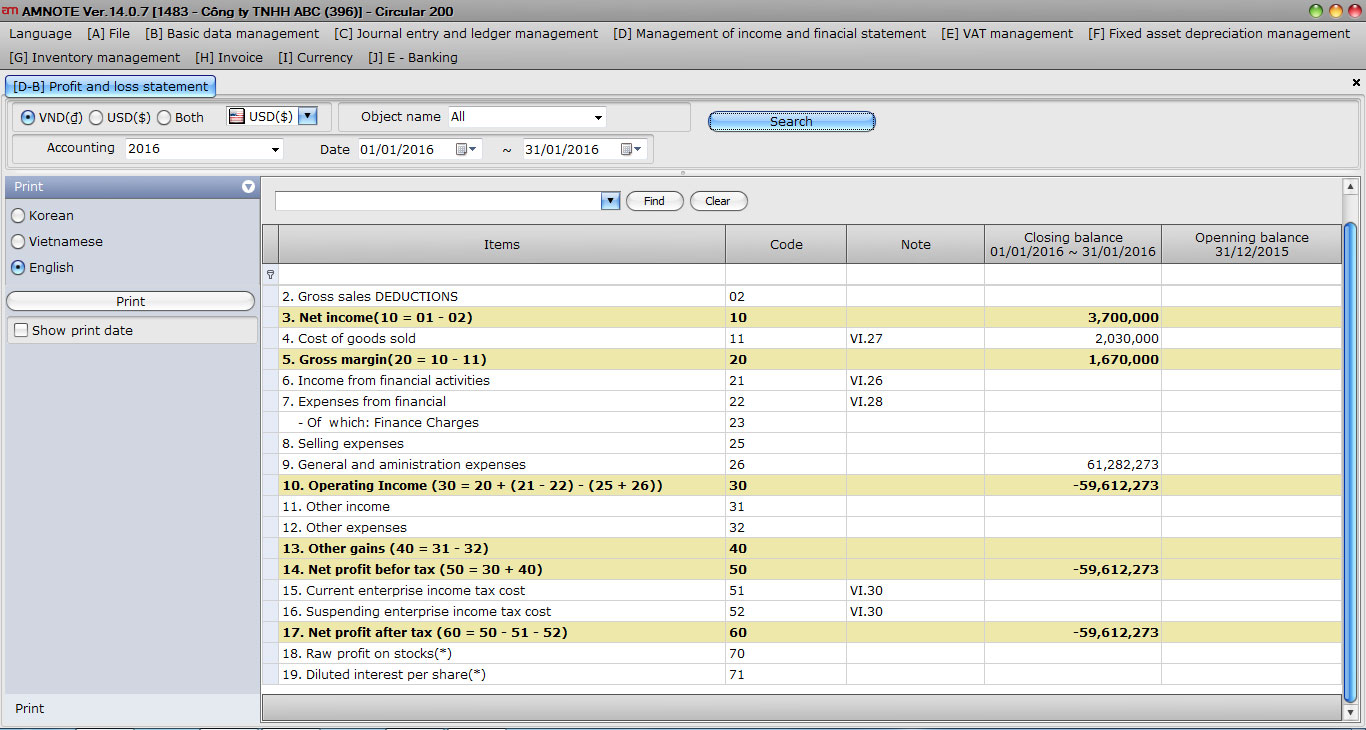Click the filter funnel icon in grid
1366x730 pixels.
(x=270, y=274)
